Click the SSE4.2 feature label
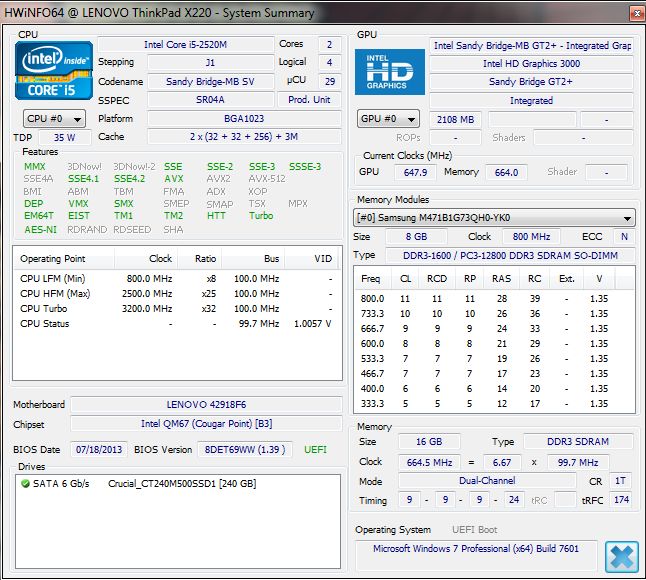This screenshot has height=580, width=646. [129, 179]
